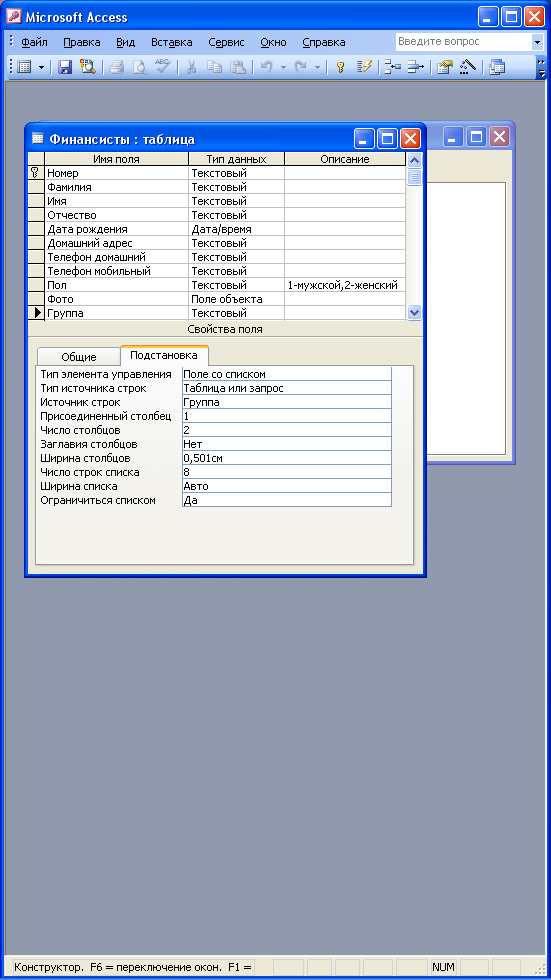Open Indexes via lightning-bolt icon
Viewport: 551px width, 980px height.
click(364, 67)
